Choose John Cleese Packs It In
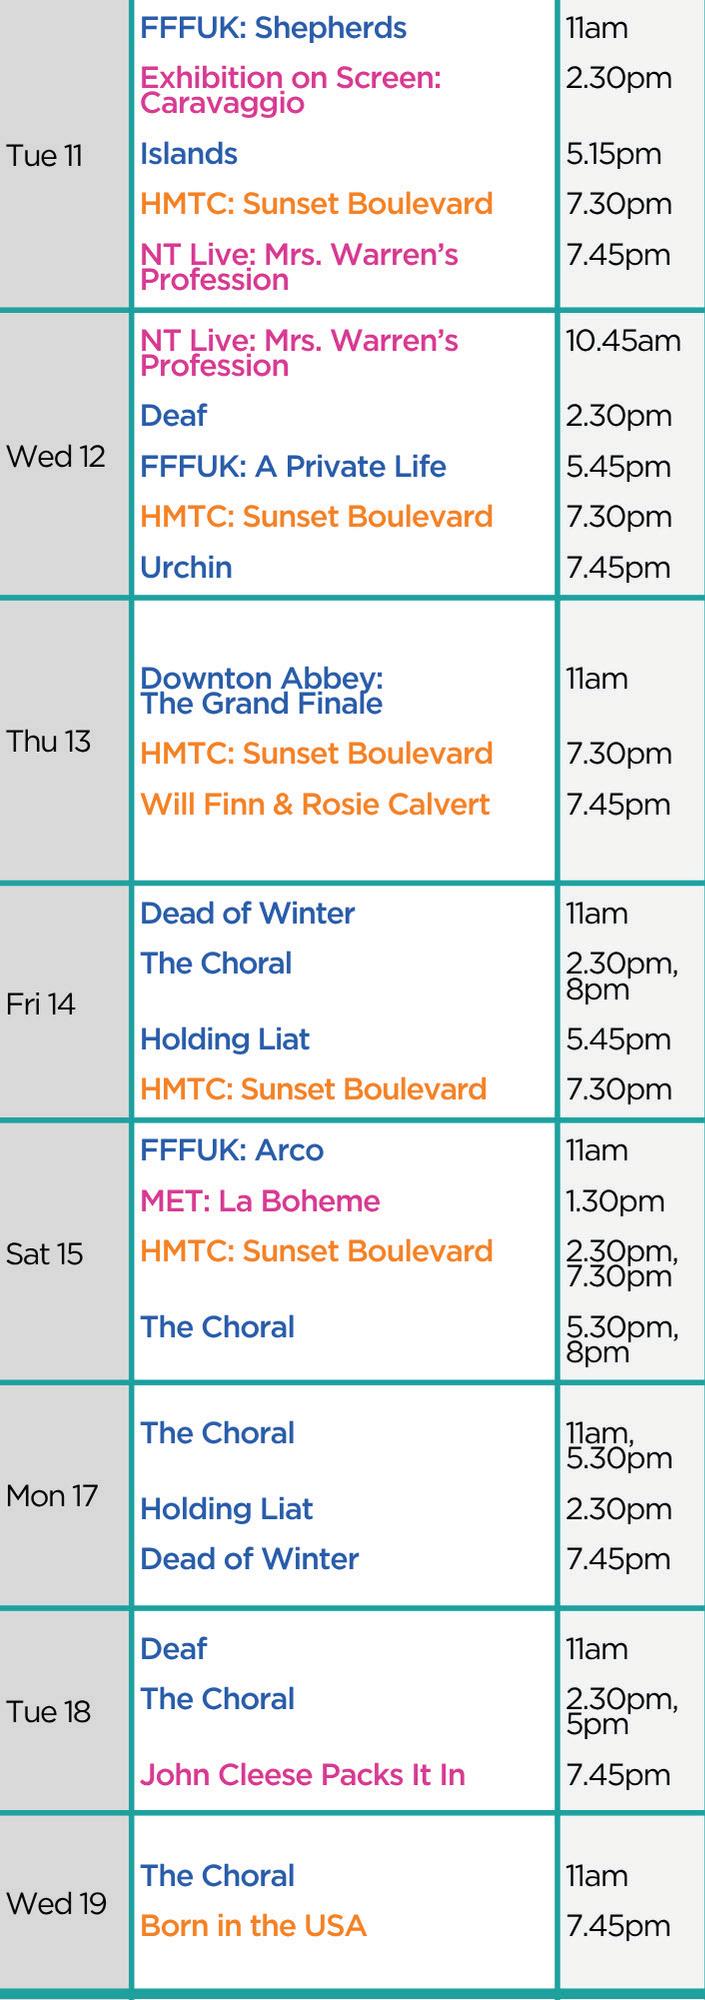The height and width of the screenshot is (2000, 705). click(302, 1774)
